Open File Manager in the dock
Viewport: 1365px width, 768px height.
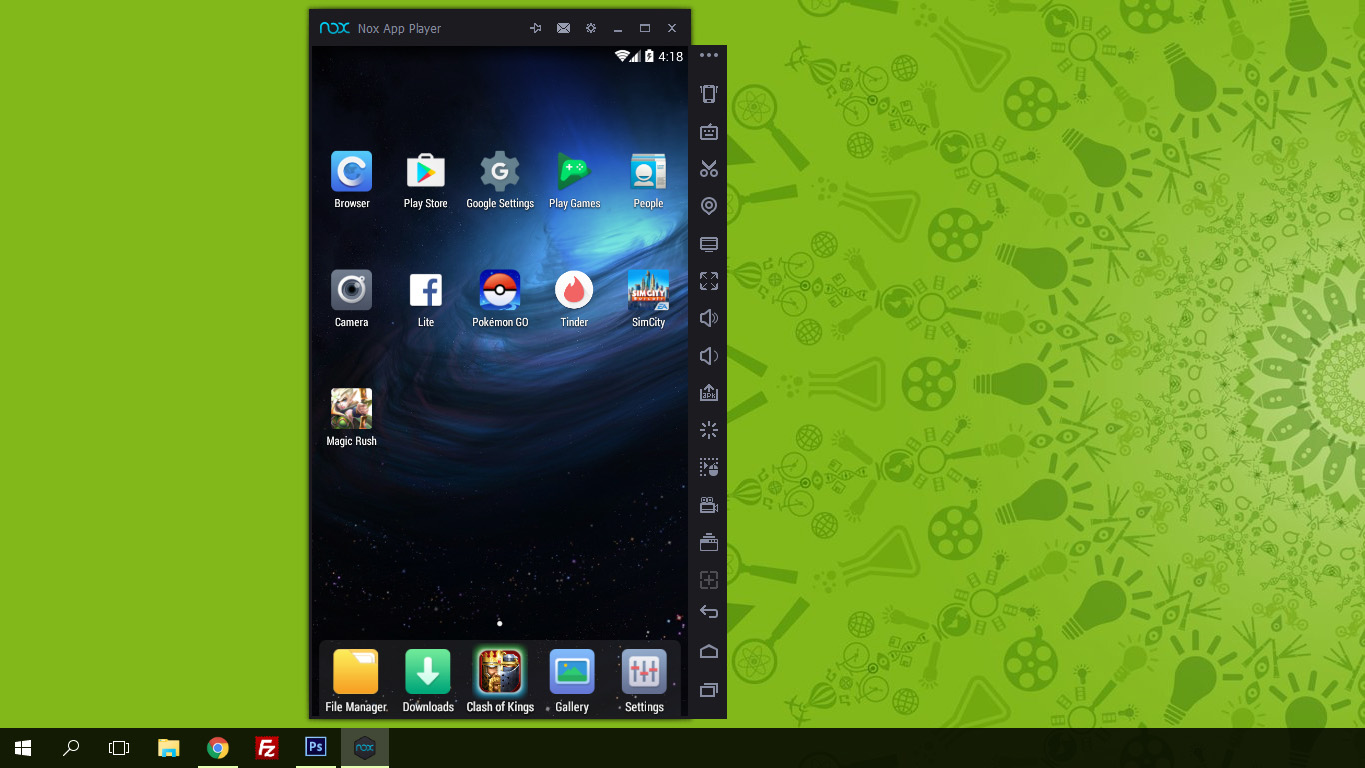coord(356,672)
